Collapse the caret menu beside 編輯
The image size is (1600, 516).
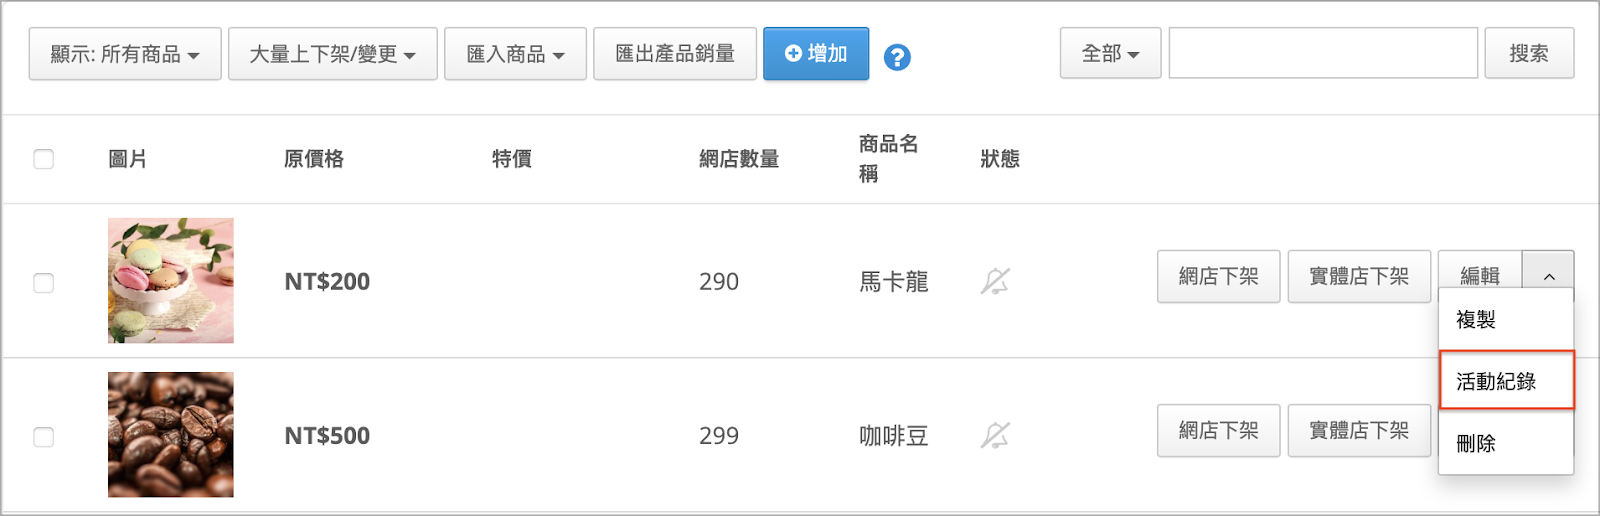(1548, 276)
